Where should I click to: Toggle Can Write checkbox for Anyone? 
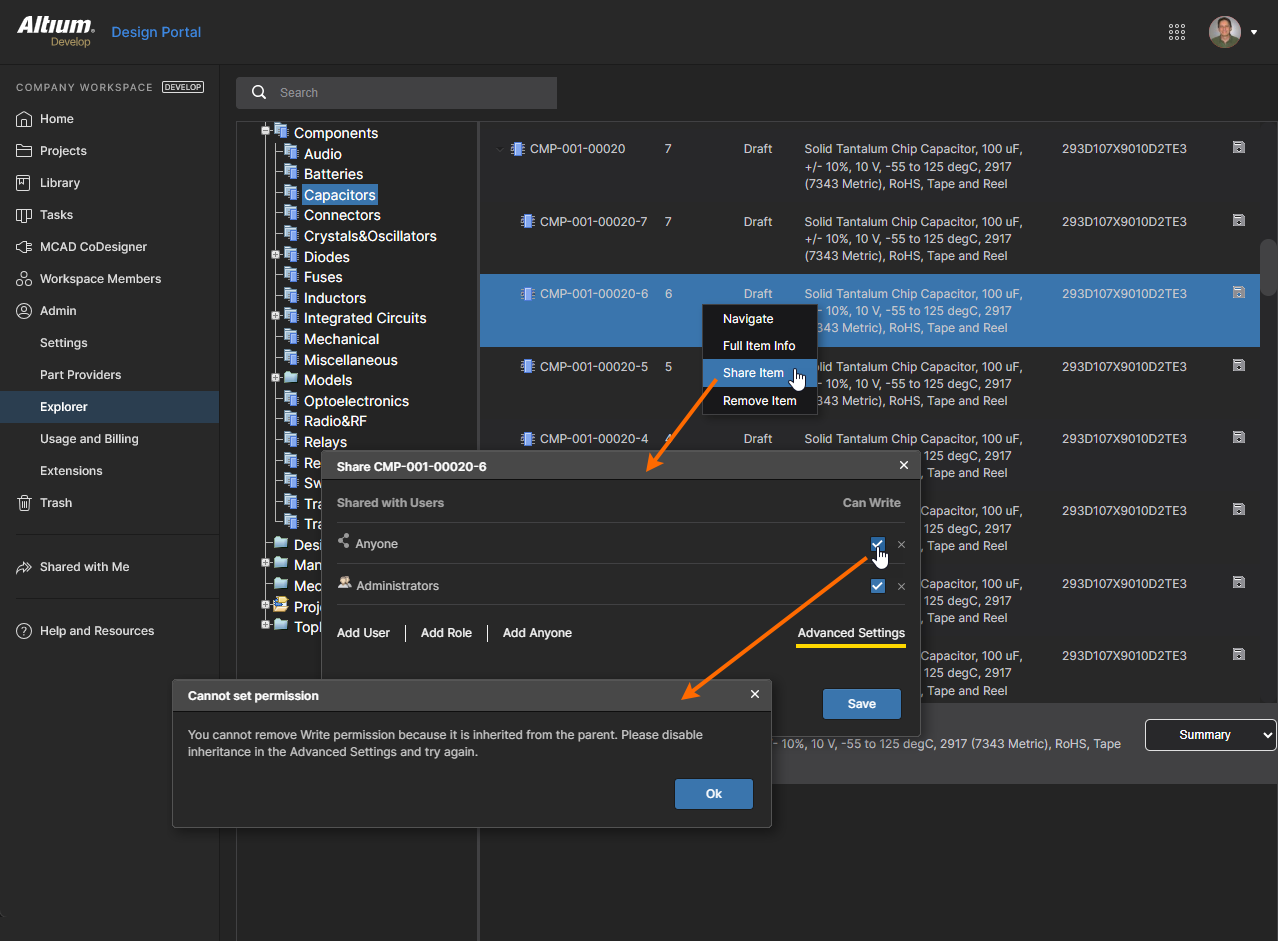tap(877, 544)
